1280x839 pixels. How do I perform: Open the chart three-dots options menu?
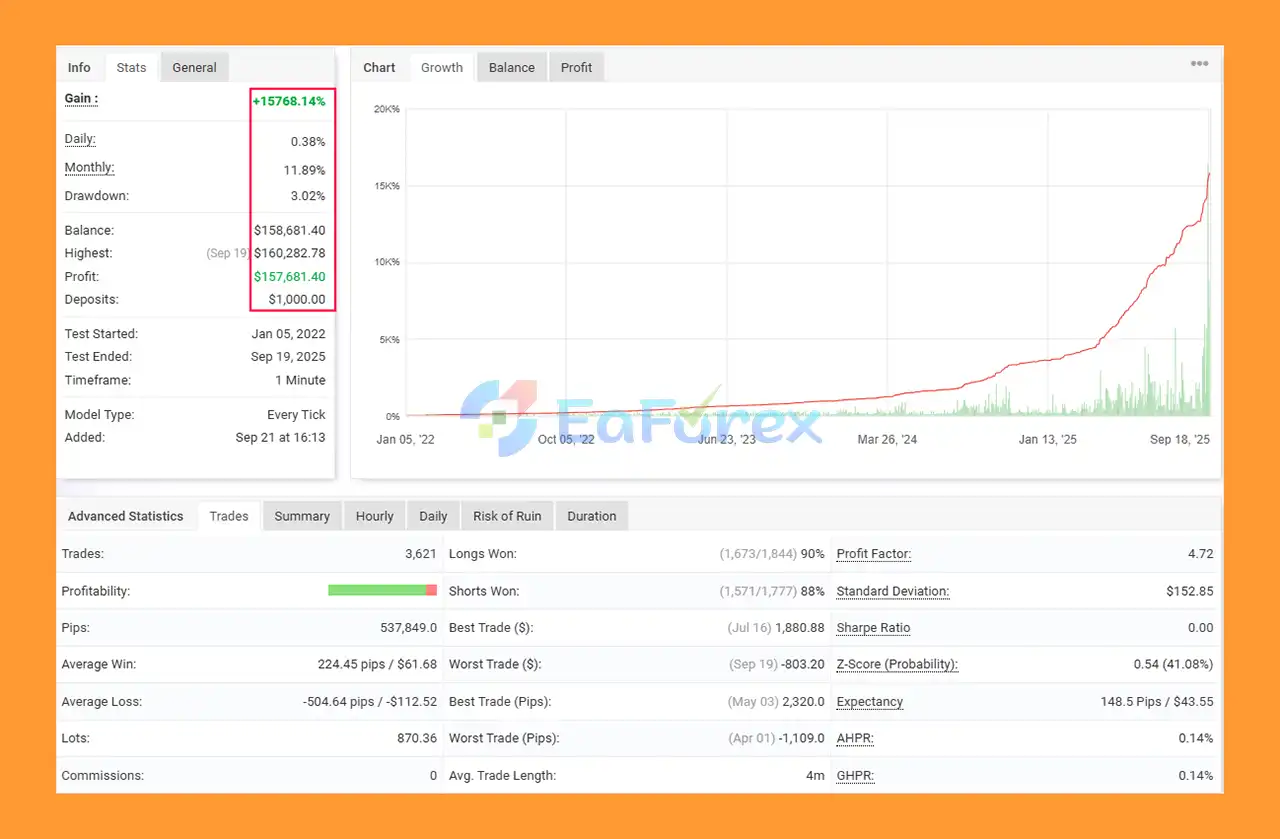click(1199, 64)
